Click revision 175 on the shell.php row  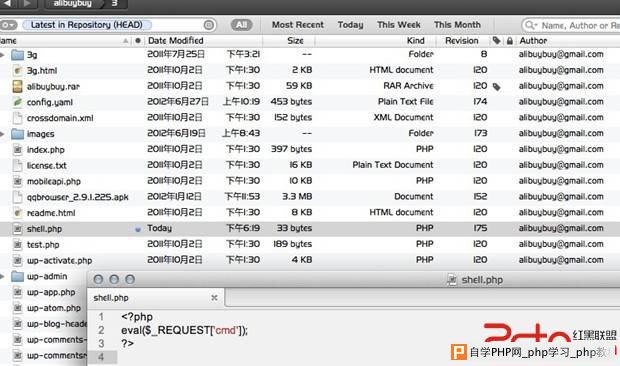(x=480, y=228)
